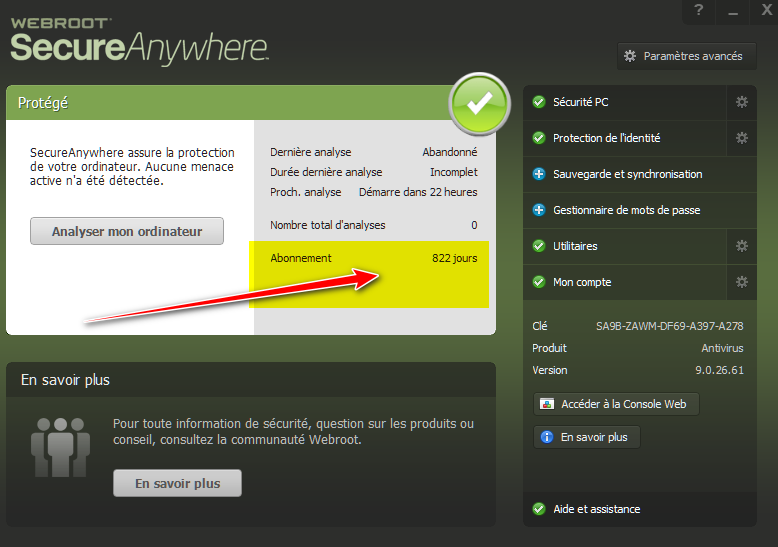Viewport: 778px width, 547px height.
Task: Open Paramètres avancés settings
Action: pyautogui.click(x=687, y=56)
